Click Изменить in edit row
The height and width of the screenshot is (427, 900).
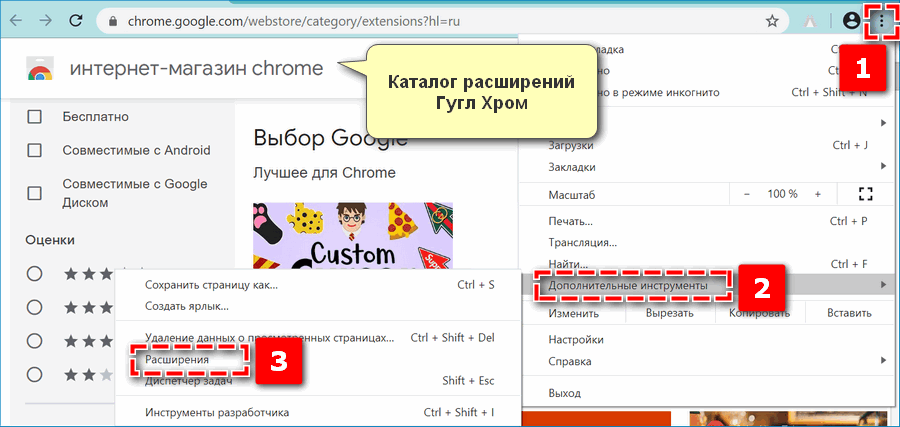coord(574,313)
